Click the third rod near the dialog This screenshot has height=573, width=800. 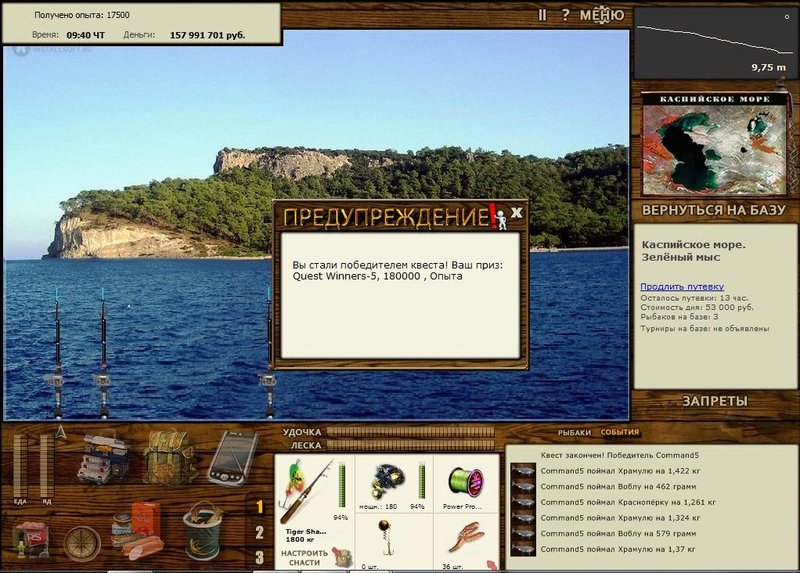coord(268,352)
